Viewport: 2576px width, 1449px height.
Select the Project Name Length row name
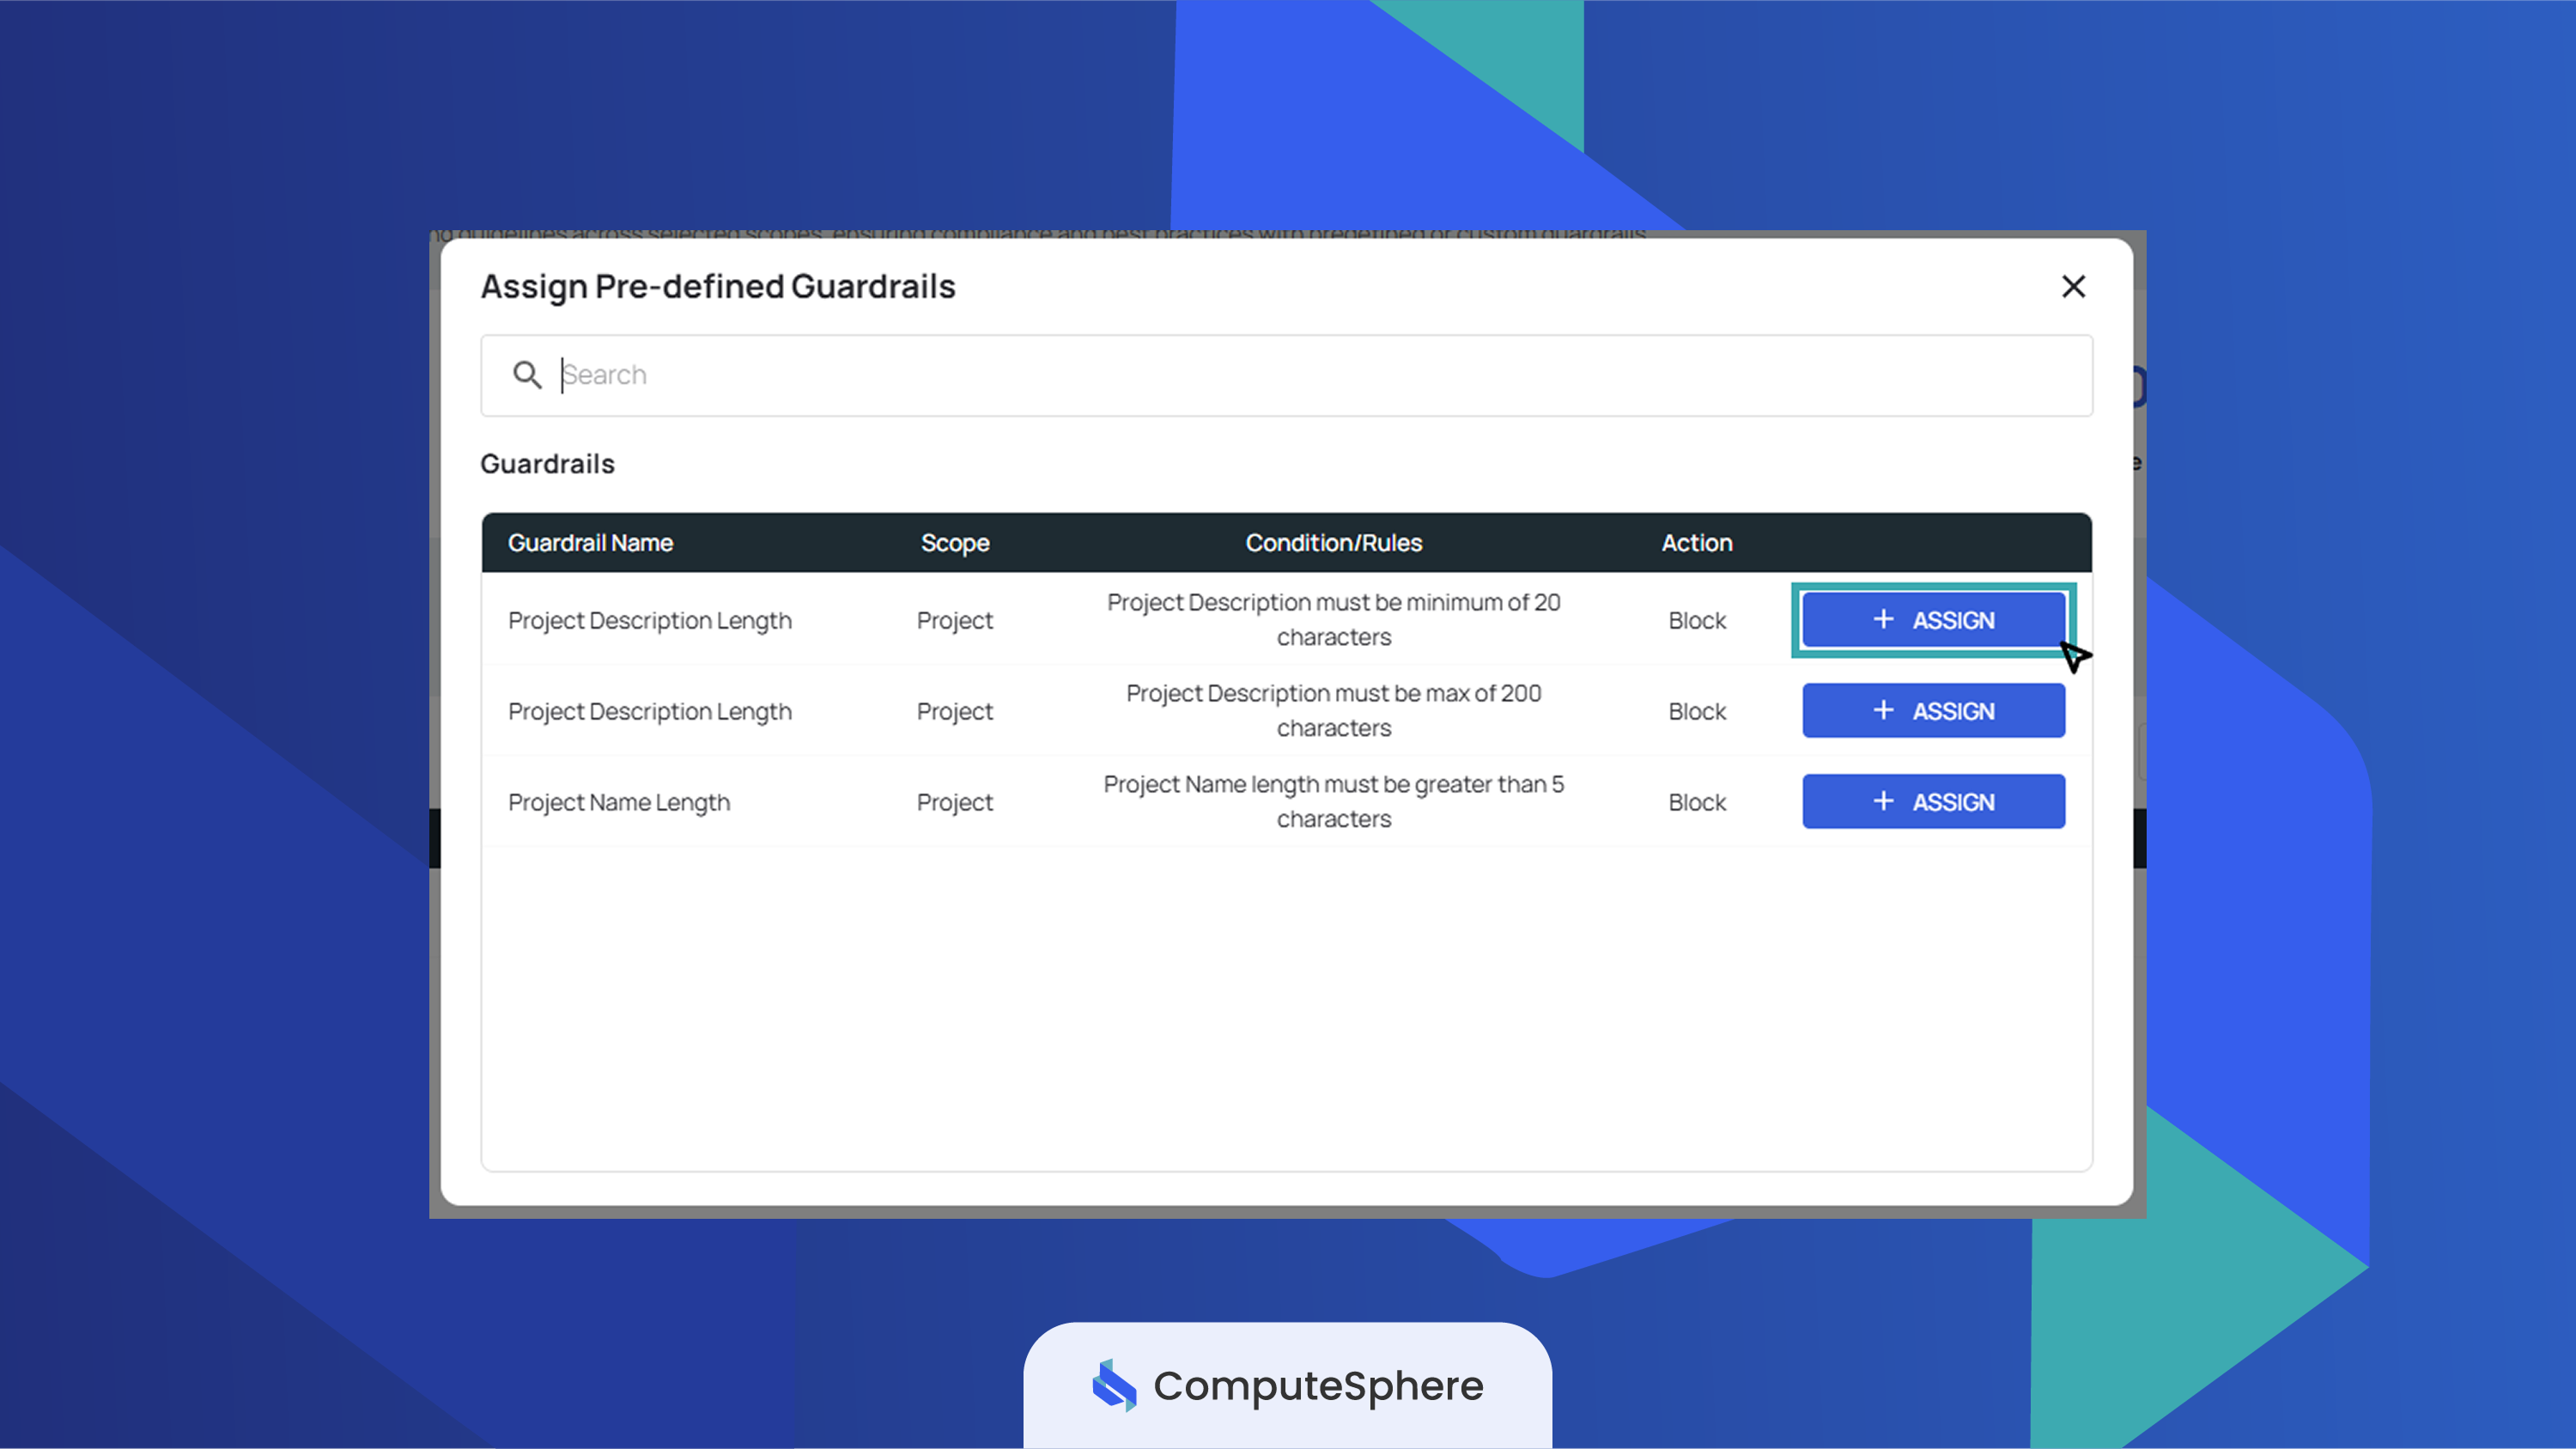coord(619,803)
